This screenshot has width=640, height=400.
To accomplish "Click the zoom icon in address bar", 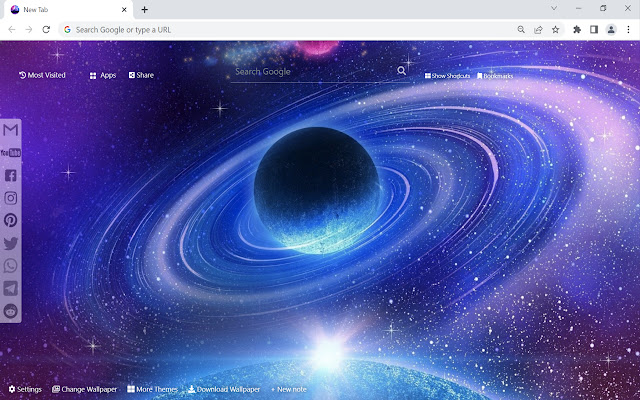I will [x=521, y=29].
